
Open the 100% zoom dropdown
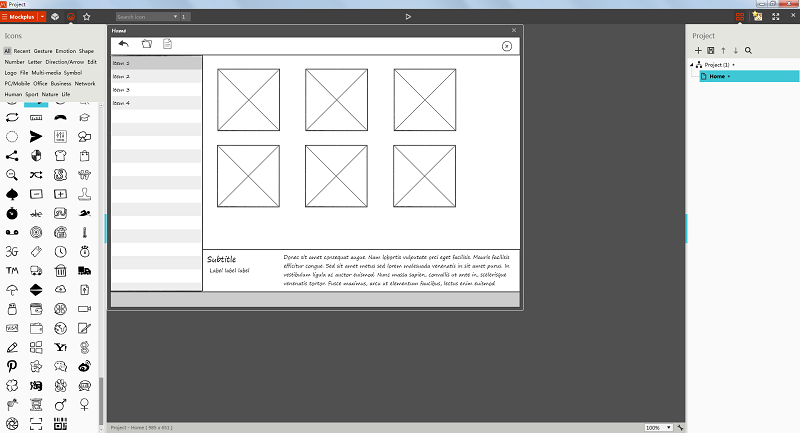pos(668,427)
